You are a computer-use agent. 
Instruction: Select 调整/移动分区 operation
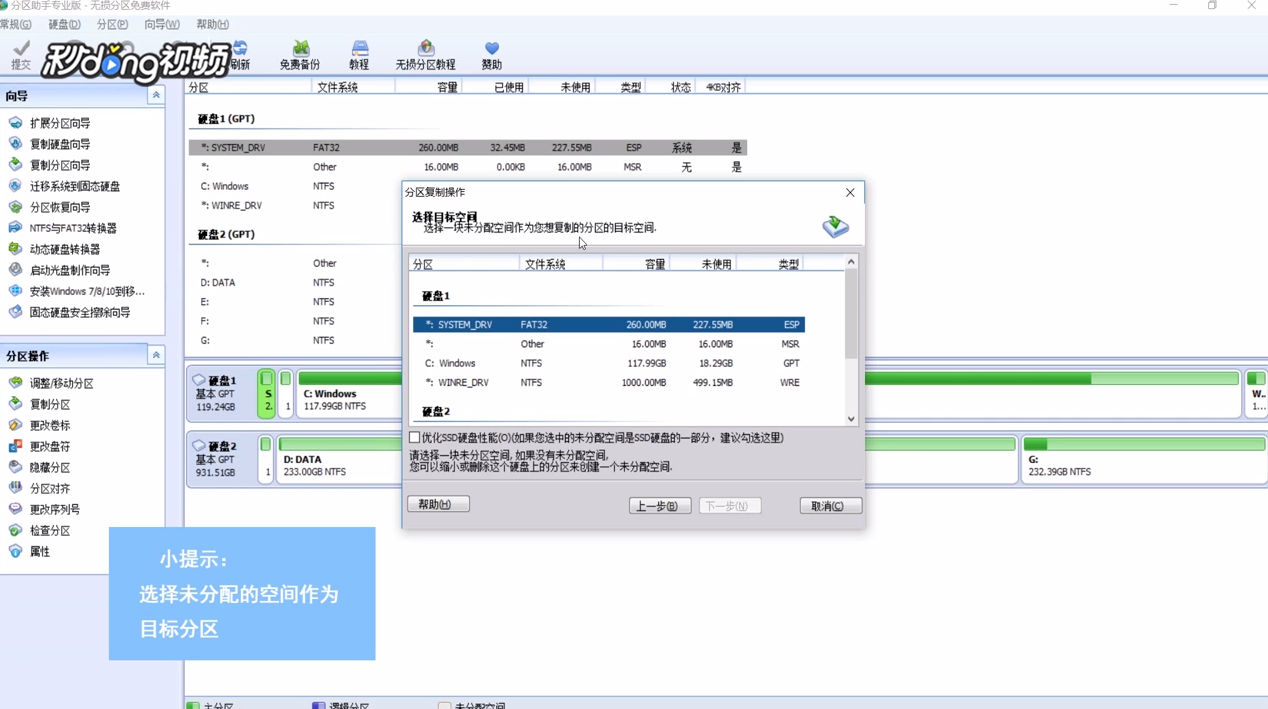[61, 383]
